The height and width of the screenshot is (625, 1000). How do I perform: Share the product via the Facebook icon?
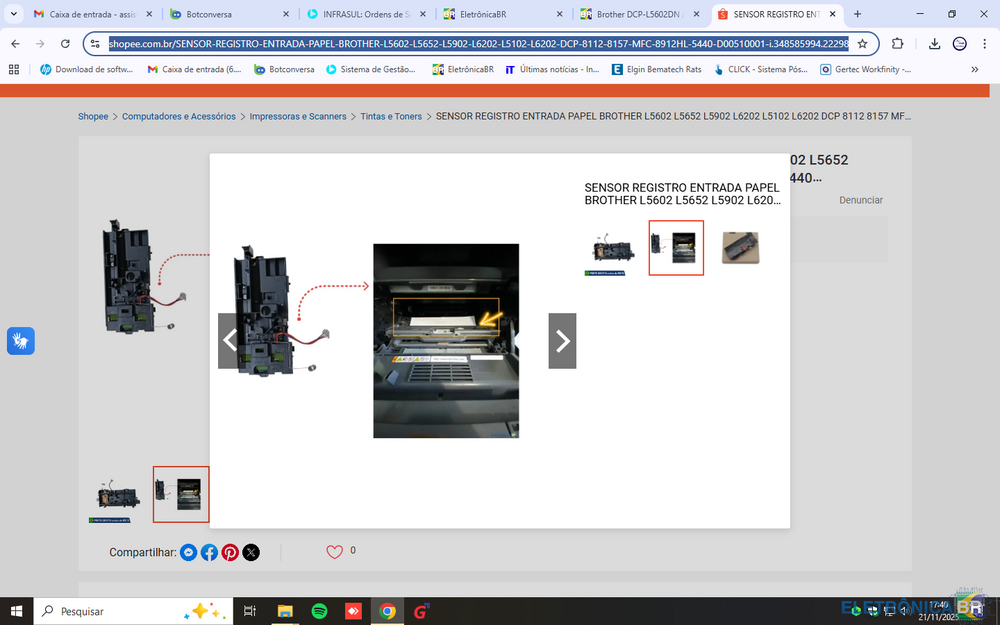coord(209,552)
